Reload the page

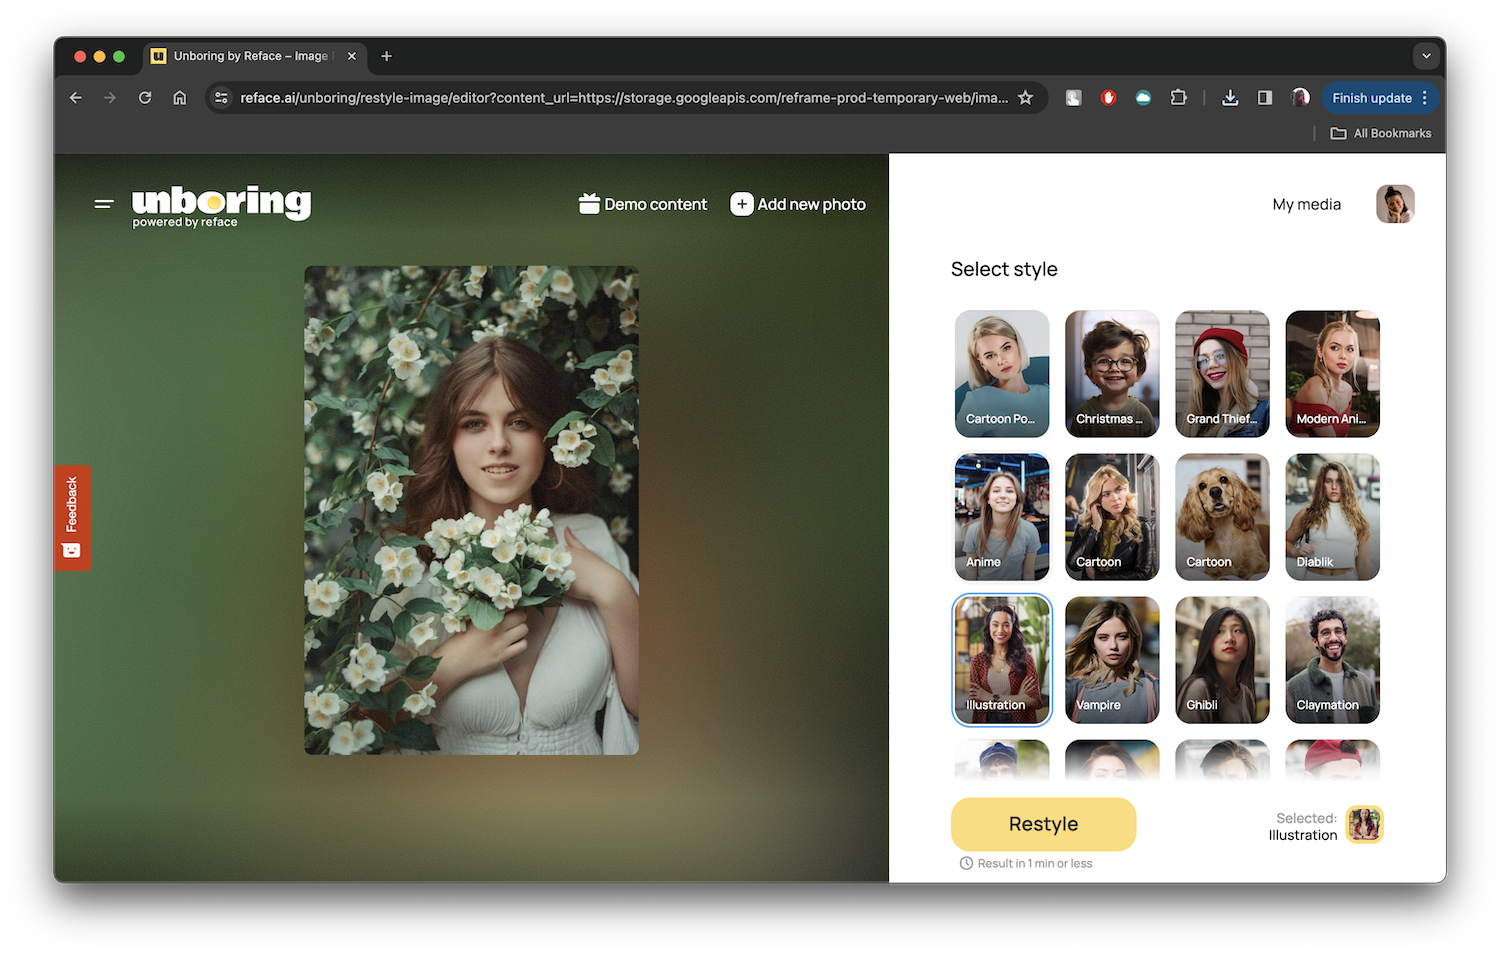click(145, 98)
